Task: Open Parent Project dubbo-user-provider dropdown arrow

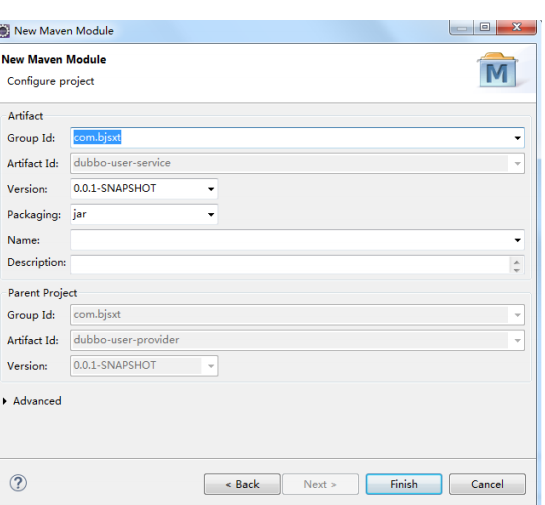Action: [x=517, y=340]
